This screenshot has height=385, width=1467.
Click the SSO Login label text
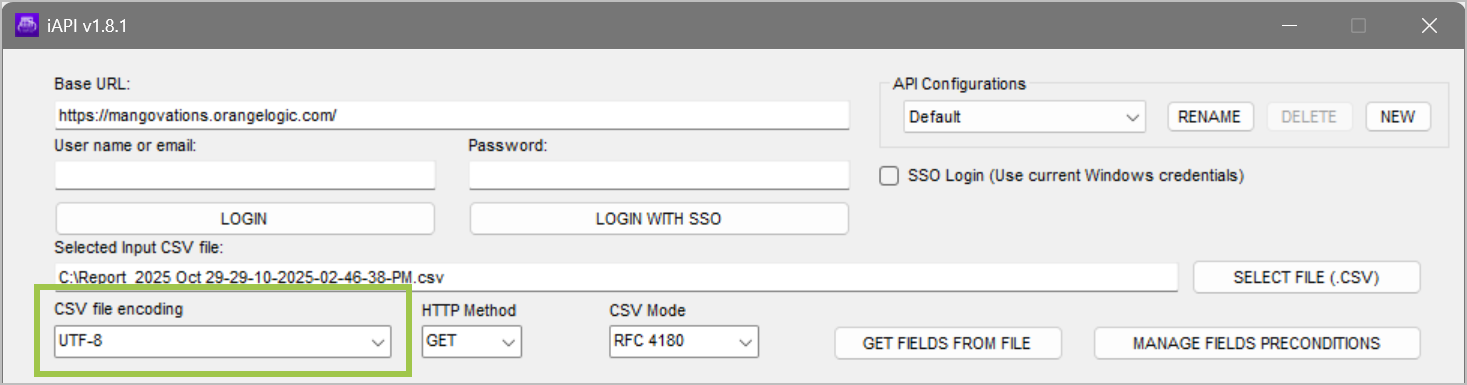pyautogui.click(x=1075, y=176)
